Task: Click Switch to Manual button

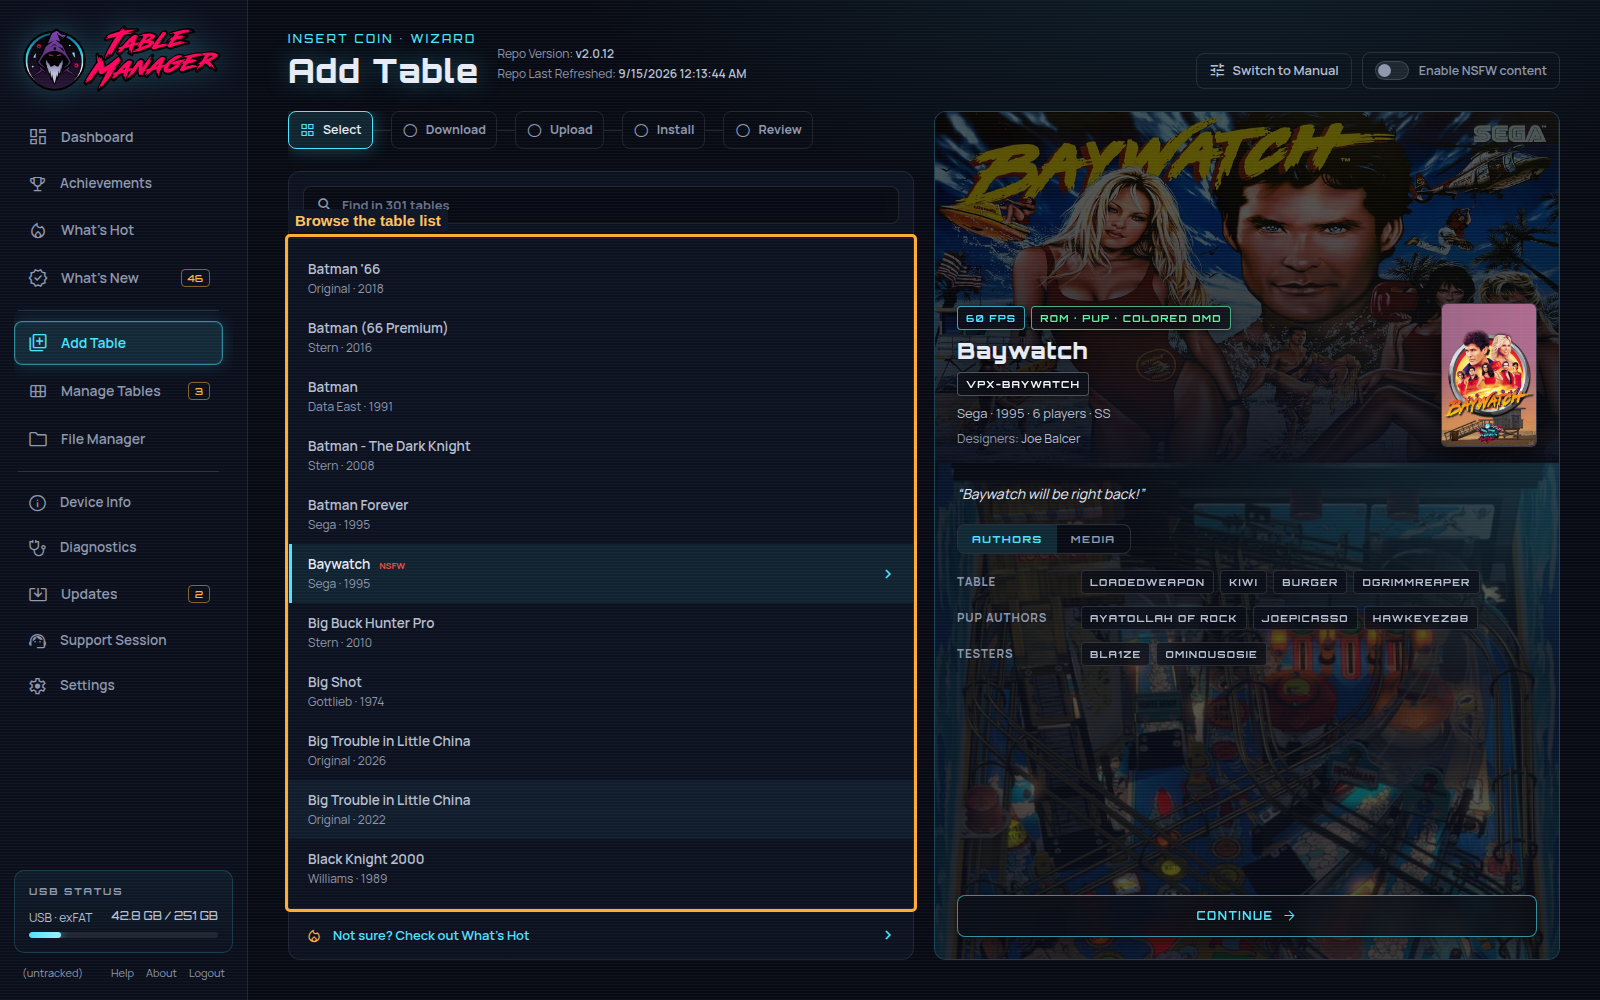Action: coord(1274,71)
